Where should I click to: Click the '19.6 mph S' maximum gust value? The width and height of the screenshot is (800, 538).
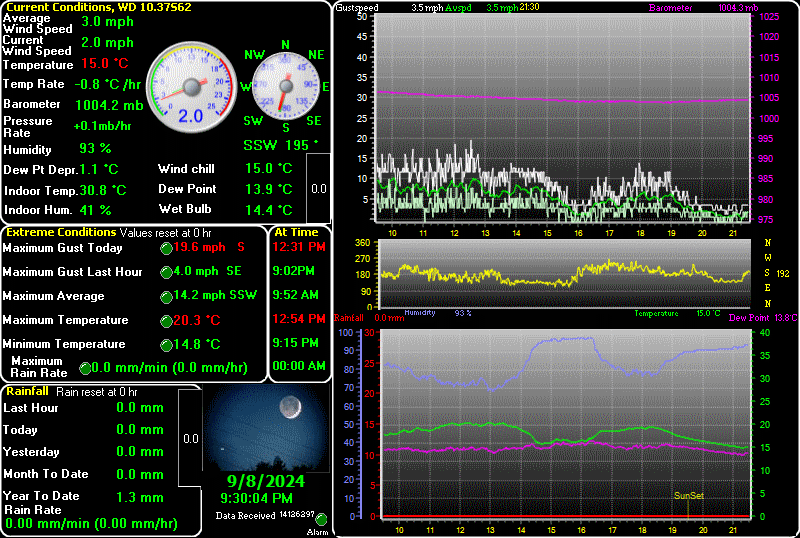[209, 247]
